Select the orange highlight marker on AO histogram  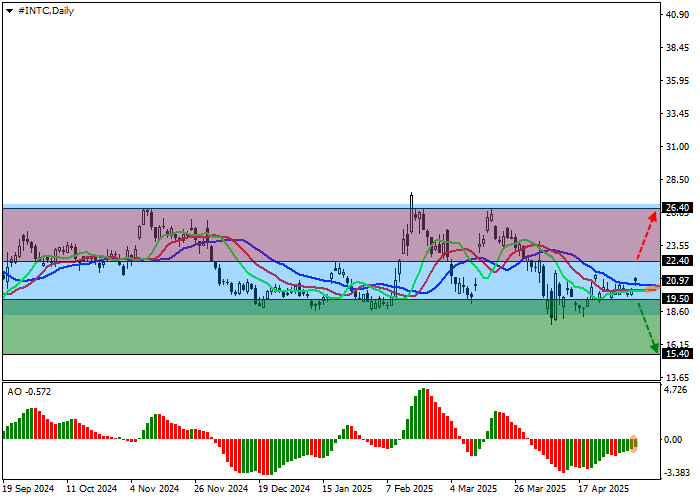pyautogui.click(x=634, y=443)
